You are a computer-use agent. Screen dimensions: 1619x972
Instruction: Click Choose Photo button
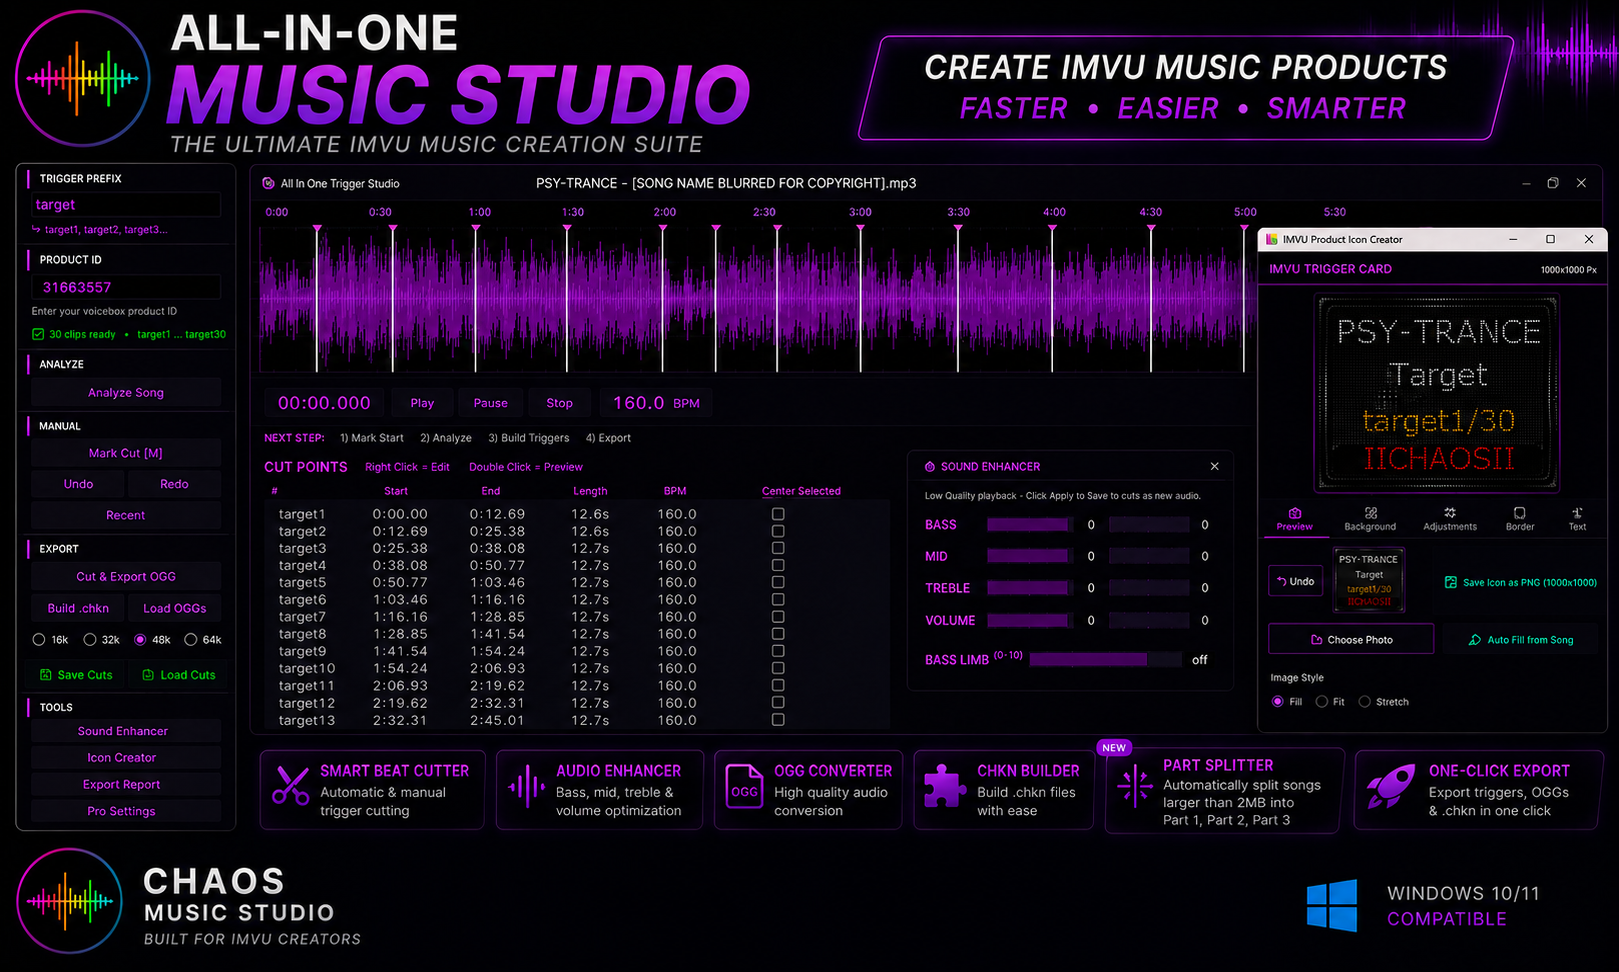(1351, 639)
